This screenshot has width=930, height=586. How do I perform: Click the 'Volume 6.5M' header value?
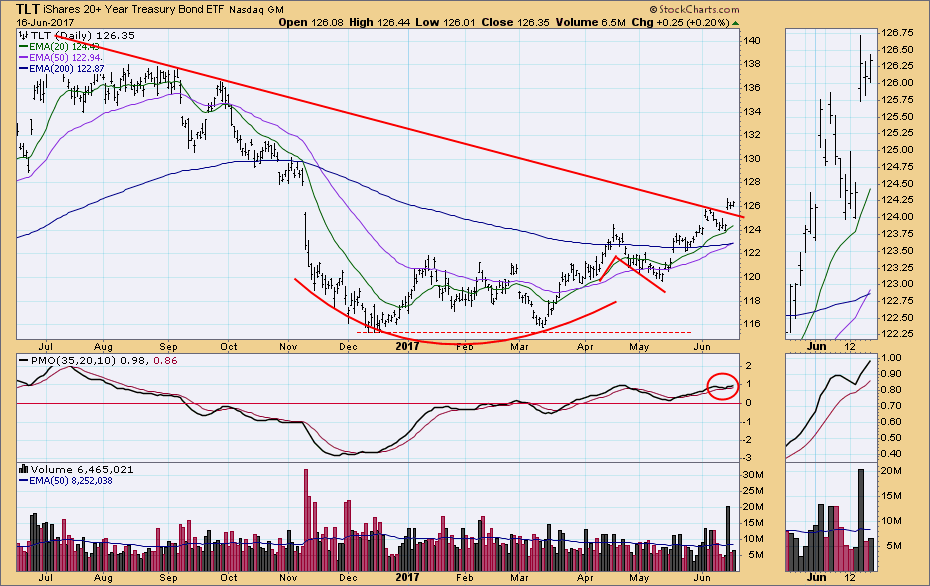(x=590, y=23)
